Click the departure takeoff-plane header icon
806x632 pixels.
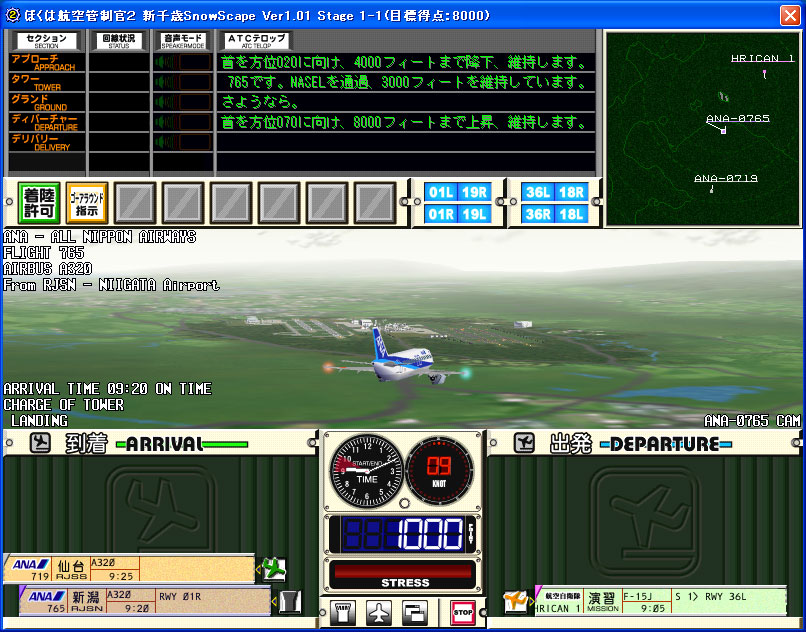click(524, 443)
